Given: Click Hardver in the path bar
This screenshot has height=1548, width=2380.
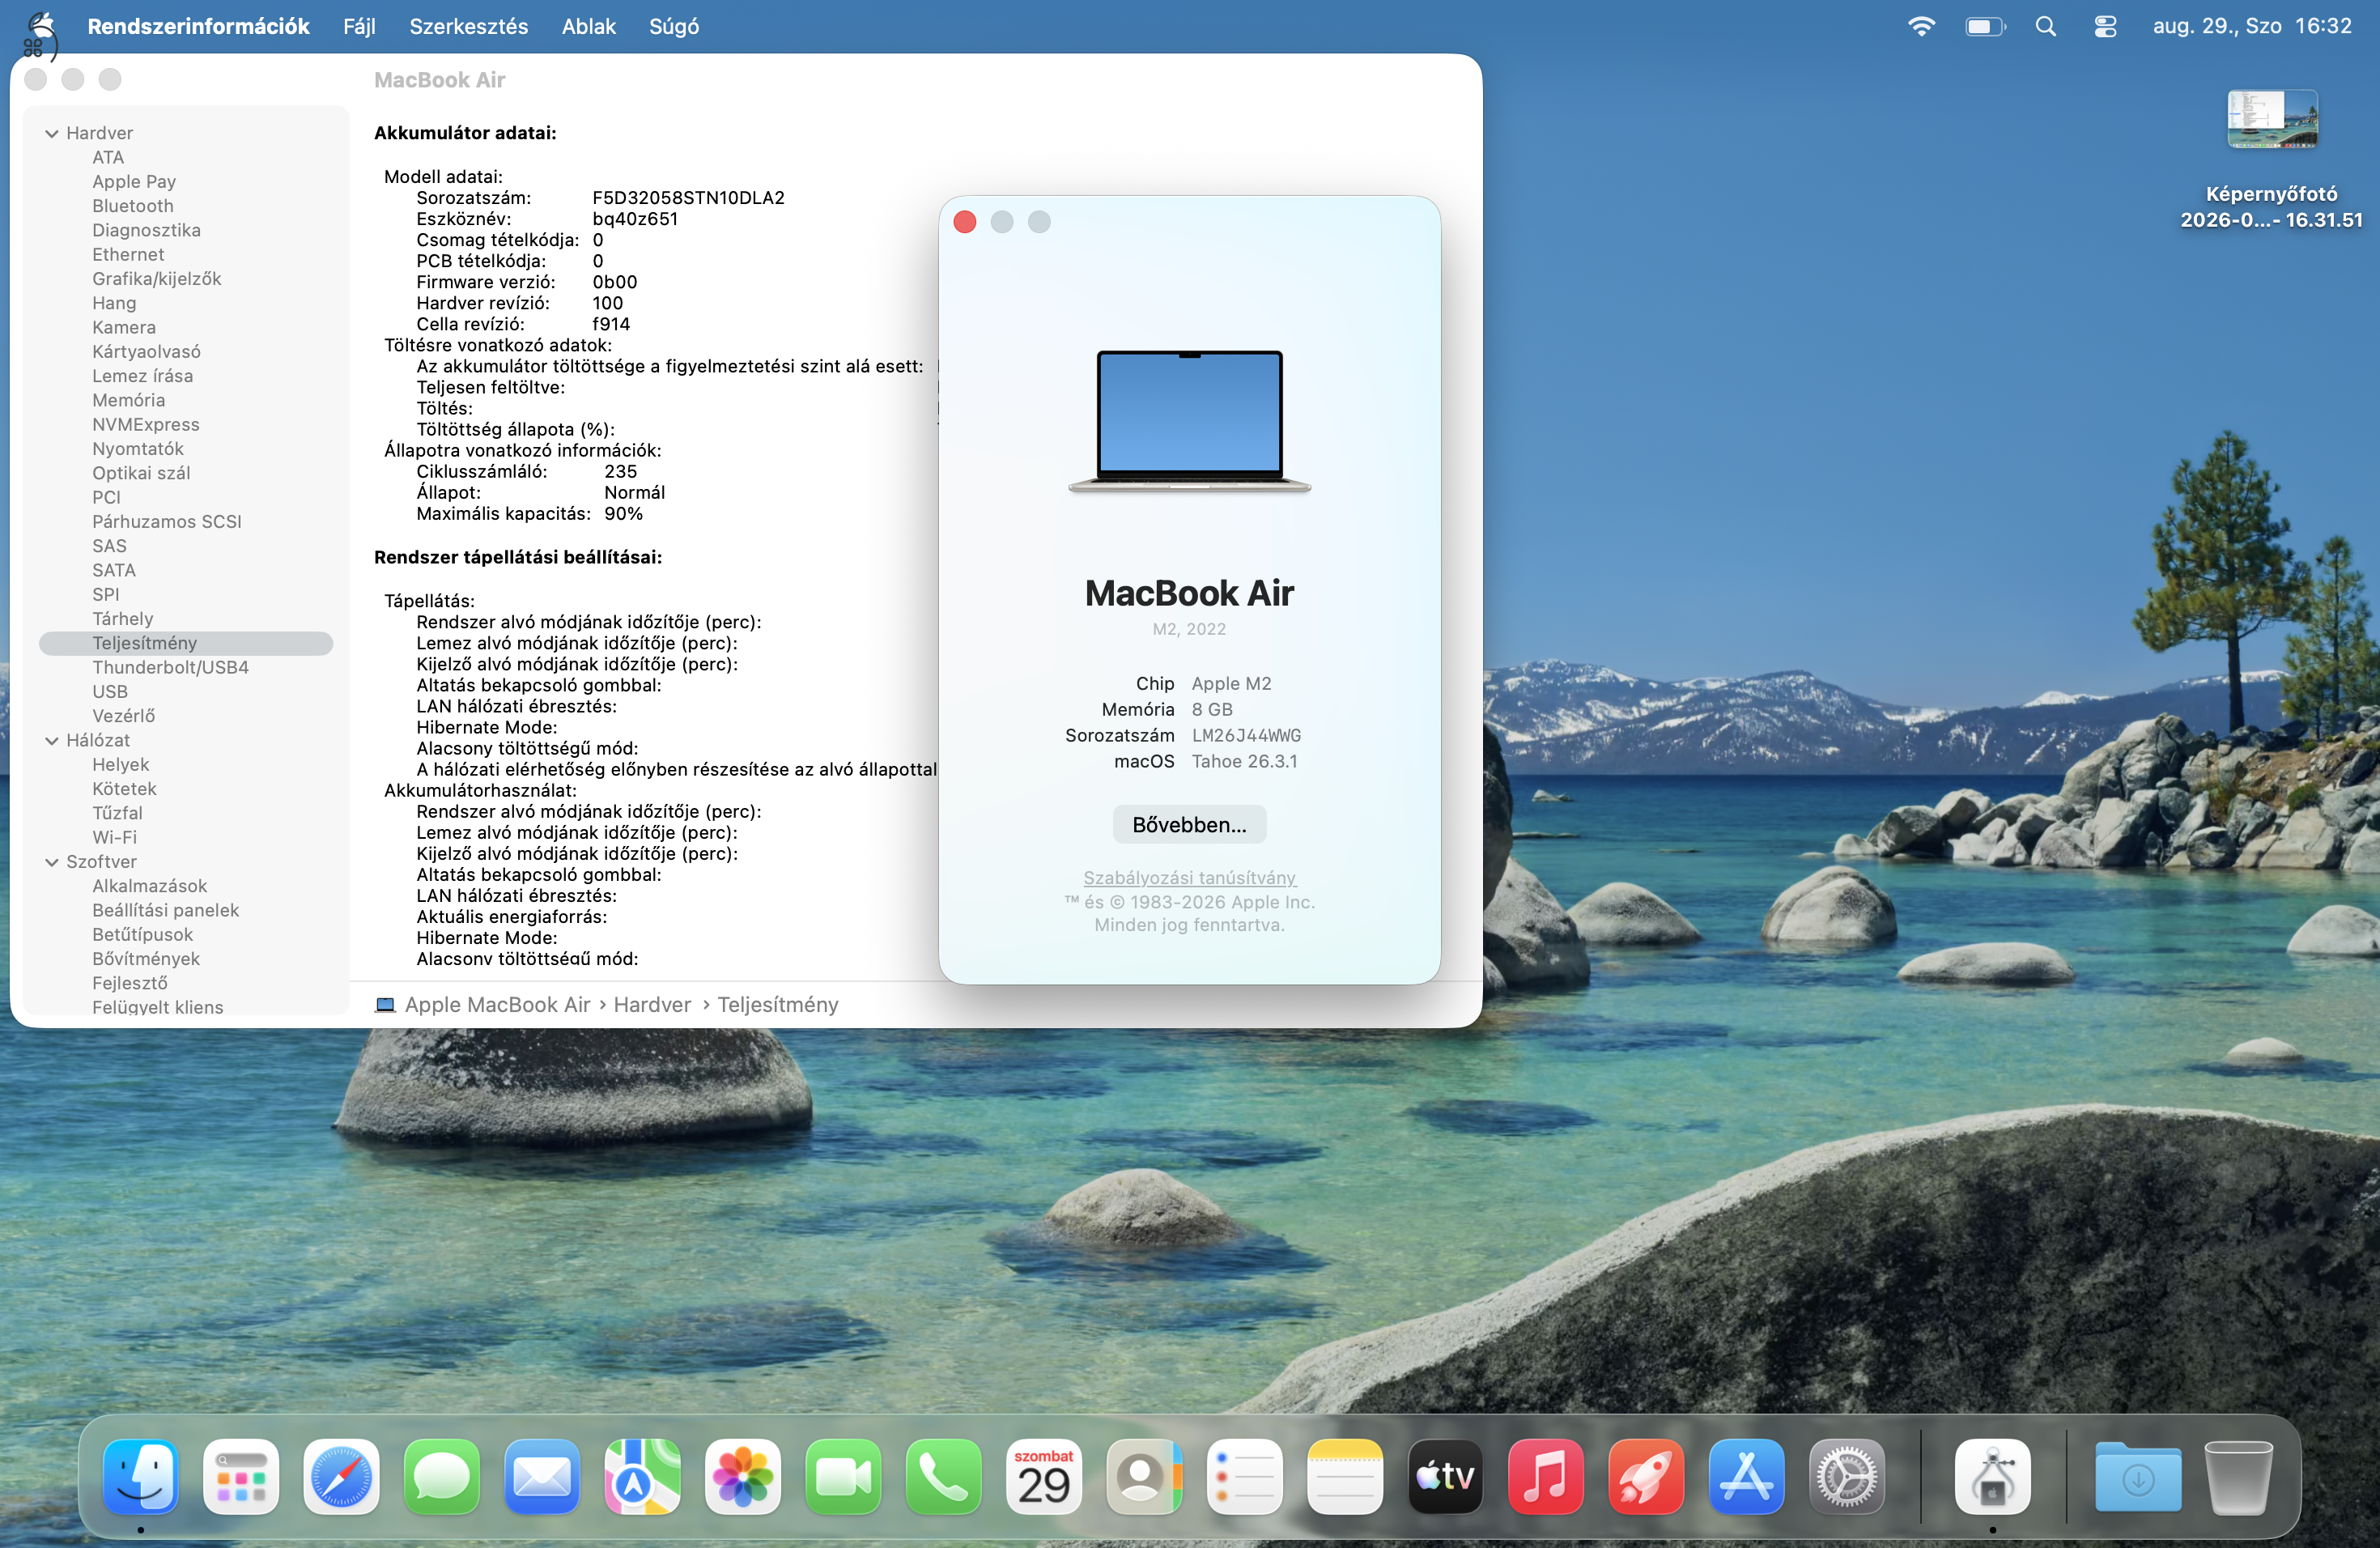Looking at the screenshot, I should coord(652,1004).
